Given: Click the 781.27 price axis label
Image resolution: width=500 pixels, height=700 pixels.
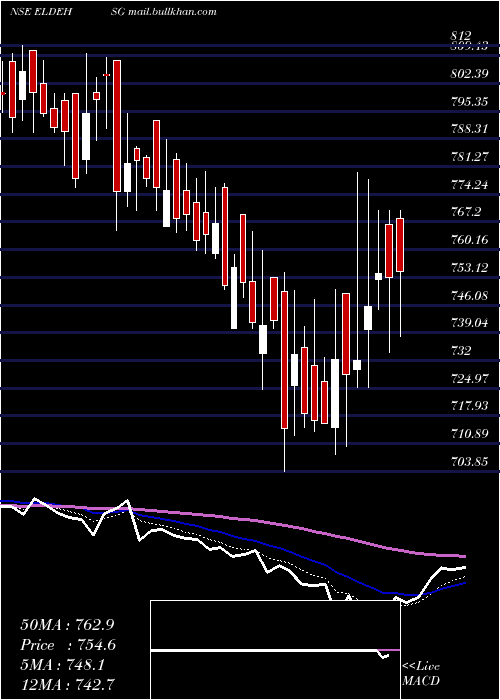Looking at the screenshot, I should pos(469,157).
